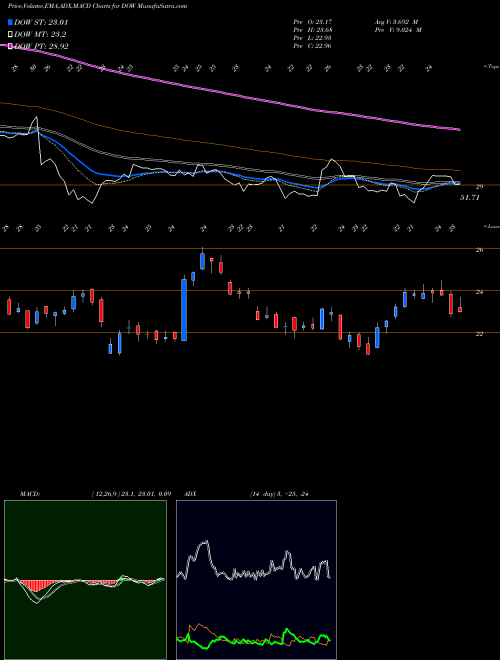This screenshot has width=500, height=660.
Task: Click the tallest blue candlestick in the price chart
Action: 184,309
